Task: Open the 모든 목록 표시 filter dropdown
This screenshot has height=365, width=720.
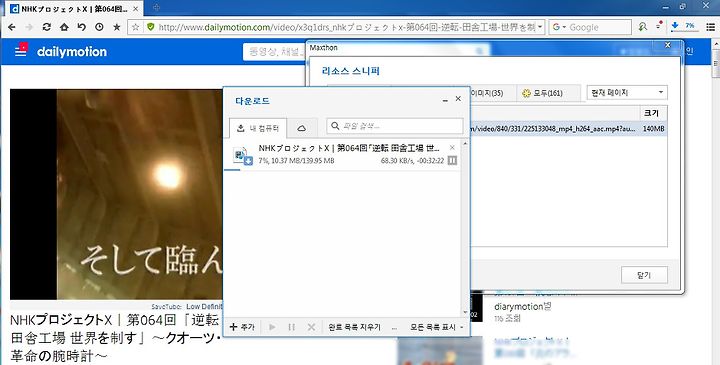Action: [x=437, y=327]
